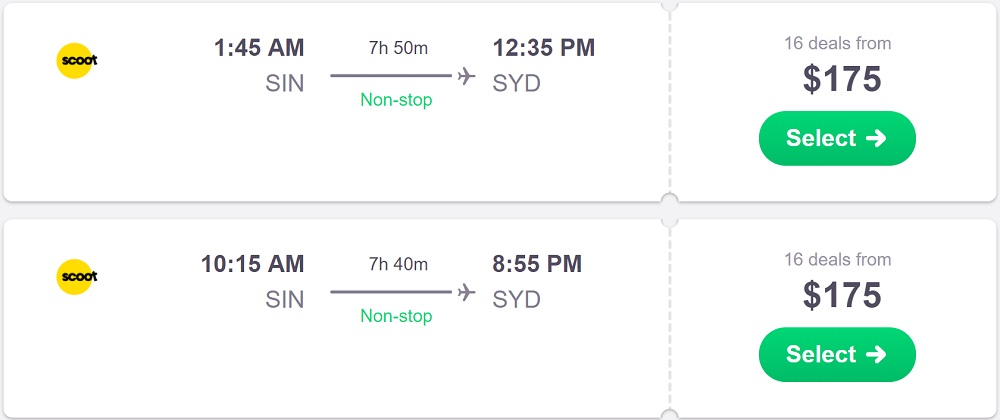The width and height of the screenshot is (1000, 420).
Task: Click the Scoot logo on the 10:15 AM flight
Action: click(76, 275)
